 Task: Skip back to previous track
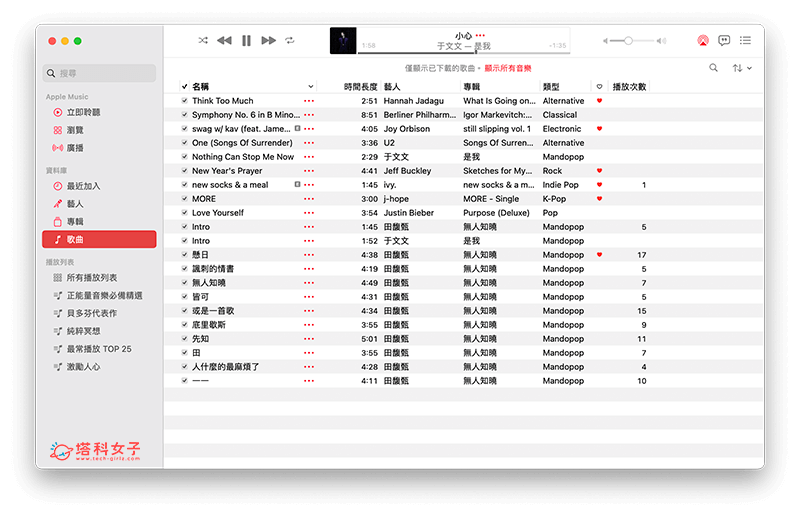[224, 40]
